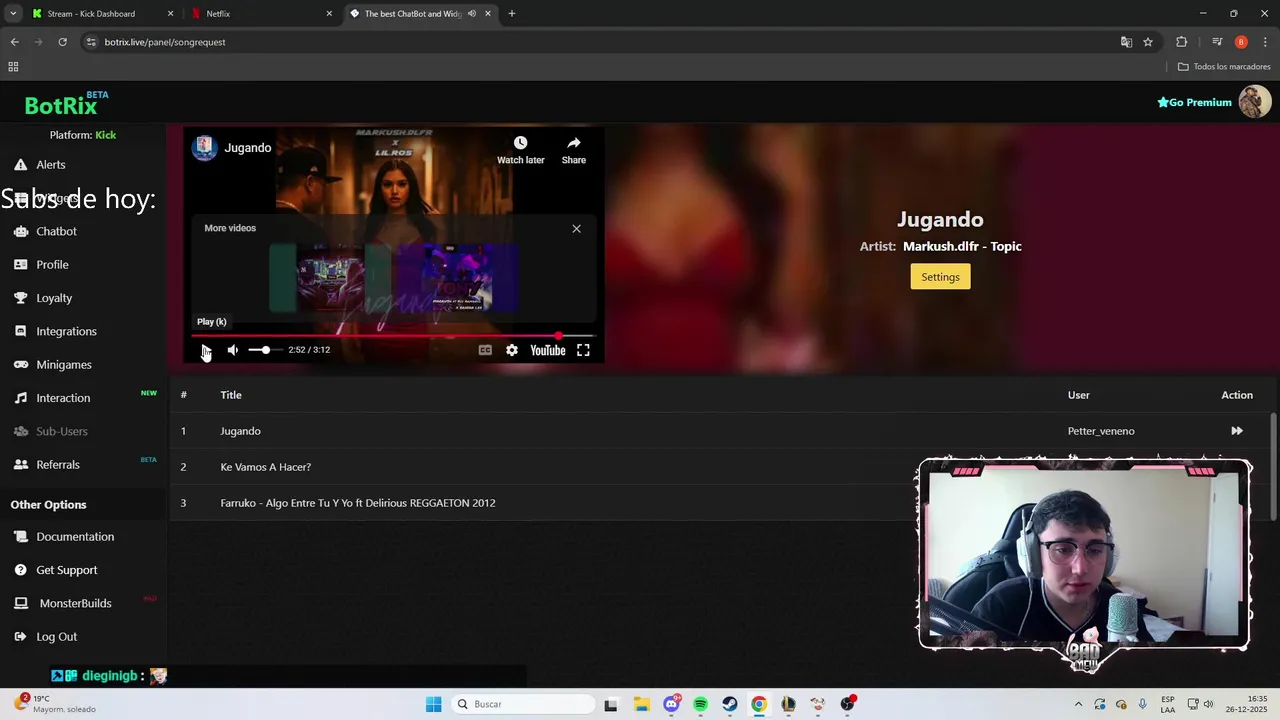Mute the BotRix tab via its speaker icon

coord(472,14)
